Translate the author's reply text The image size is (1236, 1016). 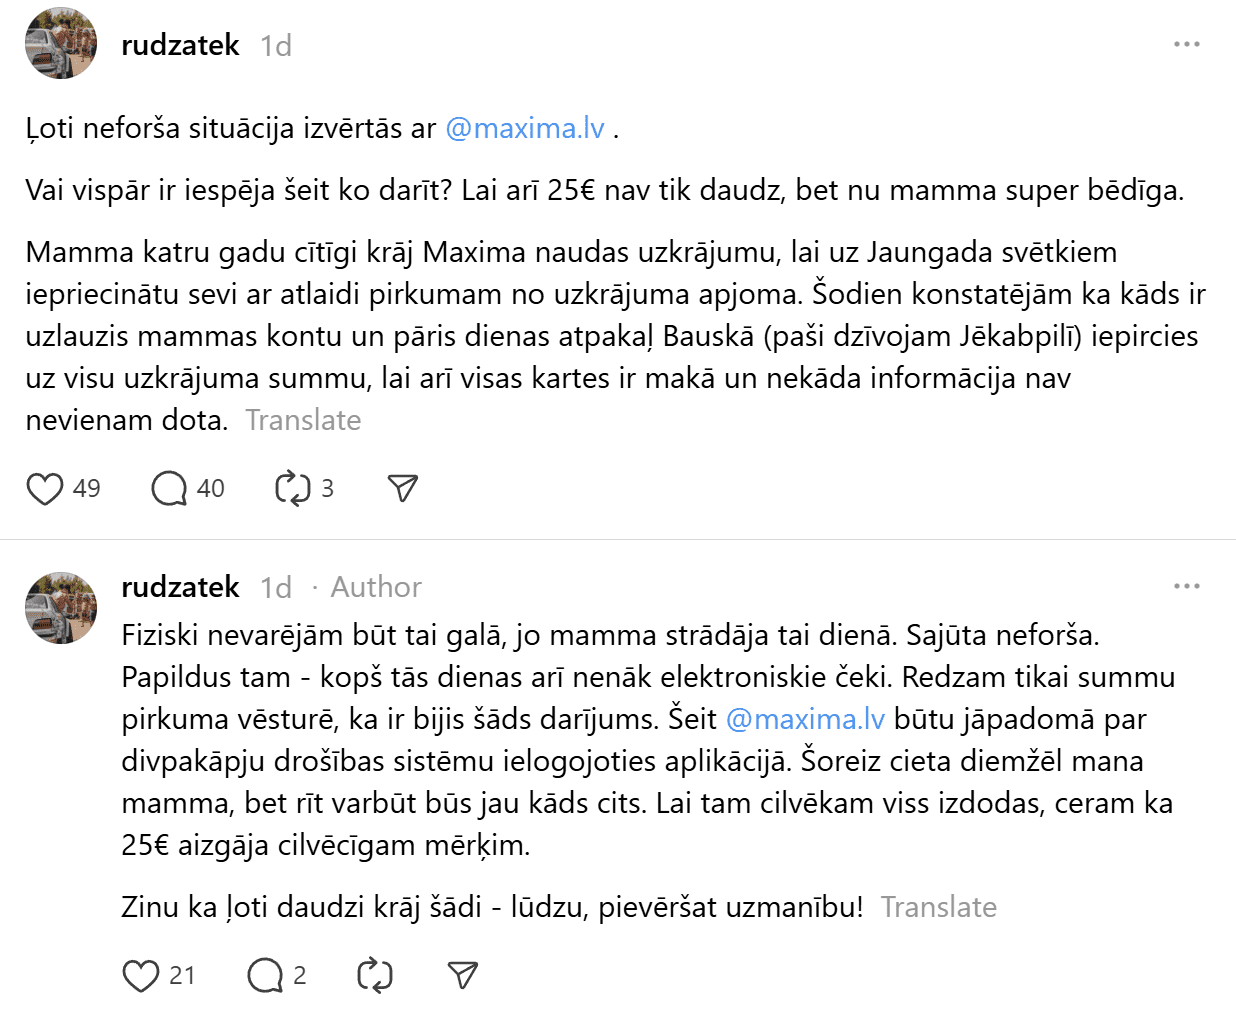(x=938, y=907)
